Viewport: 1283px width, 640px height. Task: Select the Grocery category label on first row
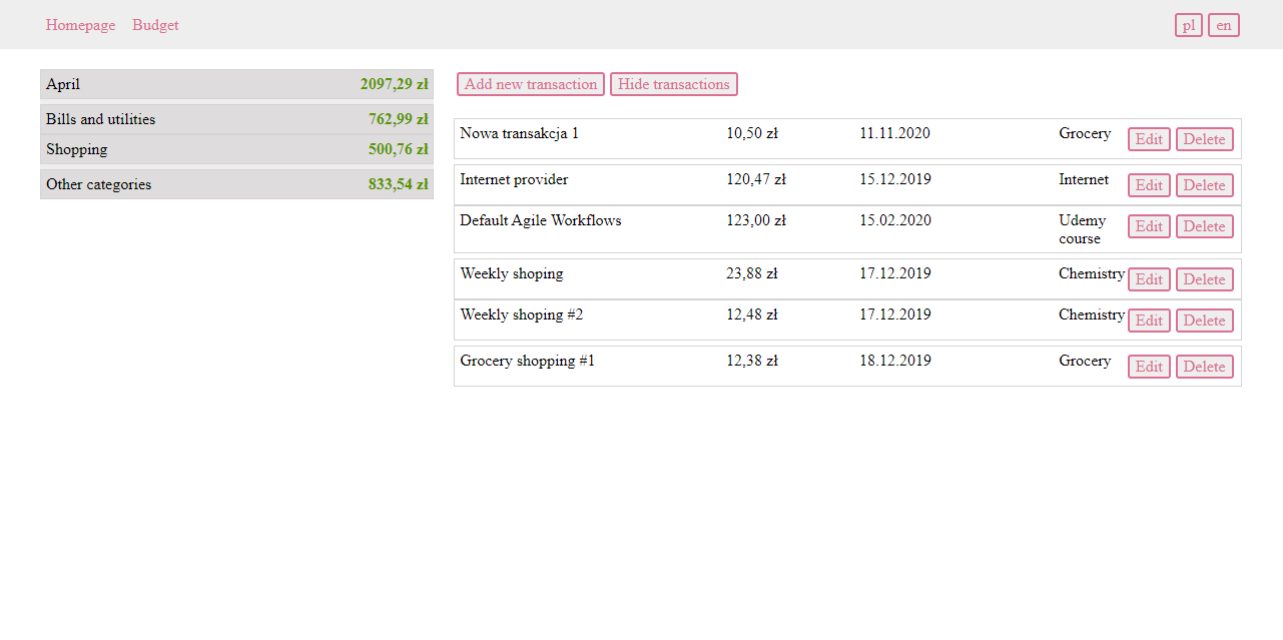pos(1085,133)
